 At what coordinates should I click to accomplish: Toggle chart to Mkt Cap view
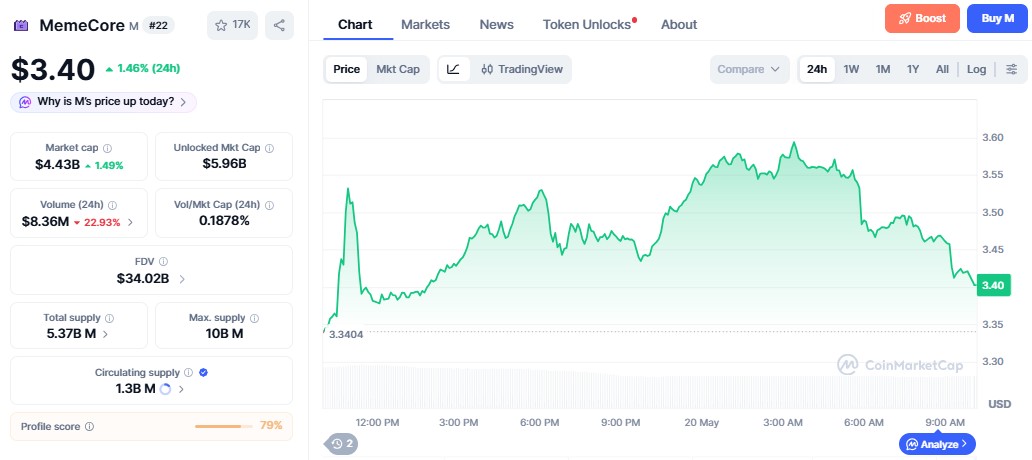point(398,69)
